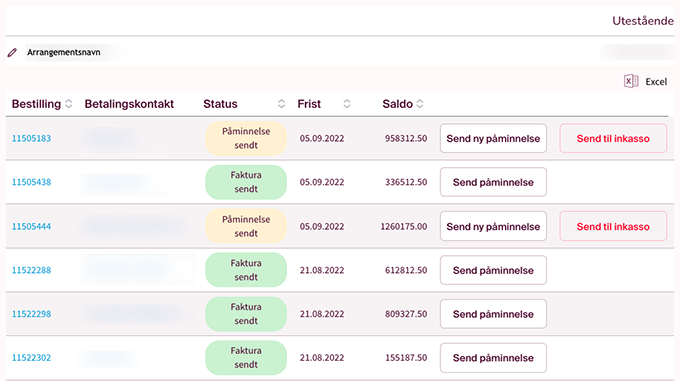This screenshot has width=680, height=381.
Task: Send ny påminnelse for order 11505183
Action: 493,138
